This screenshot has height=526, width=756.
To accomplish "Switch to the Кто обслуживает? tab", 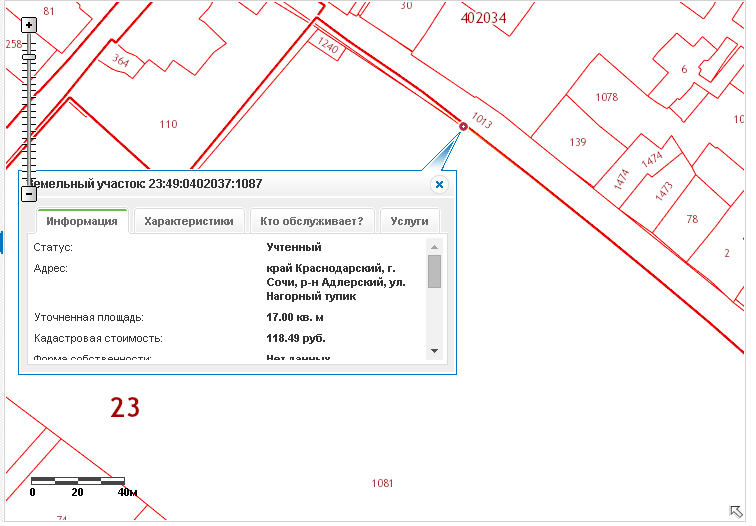I will 311,221.
